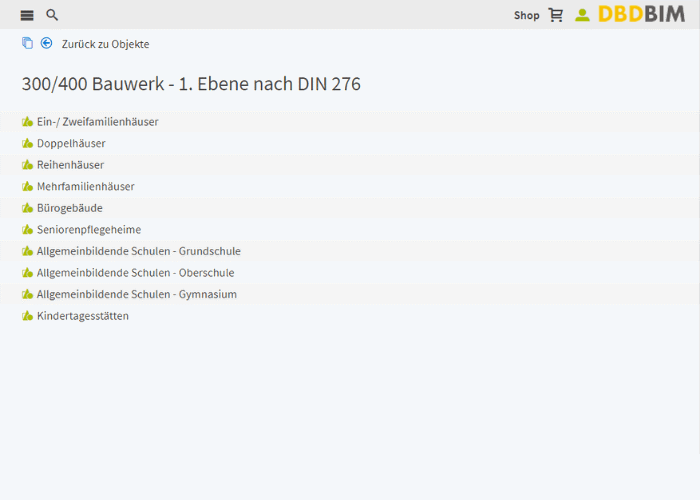Select Allgemeinbildende Schulen - Gymnasium
700x500 pixels.
136,295
